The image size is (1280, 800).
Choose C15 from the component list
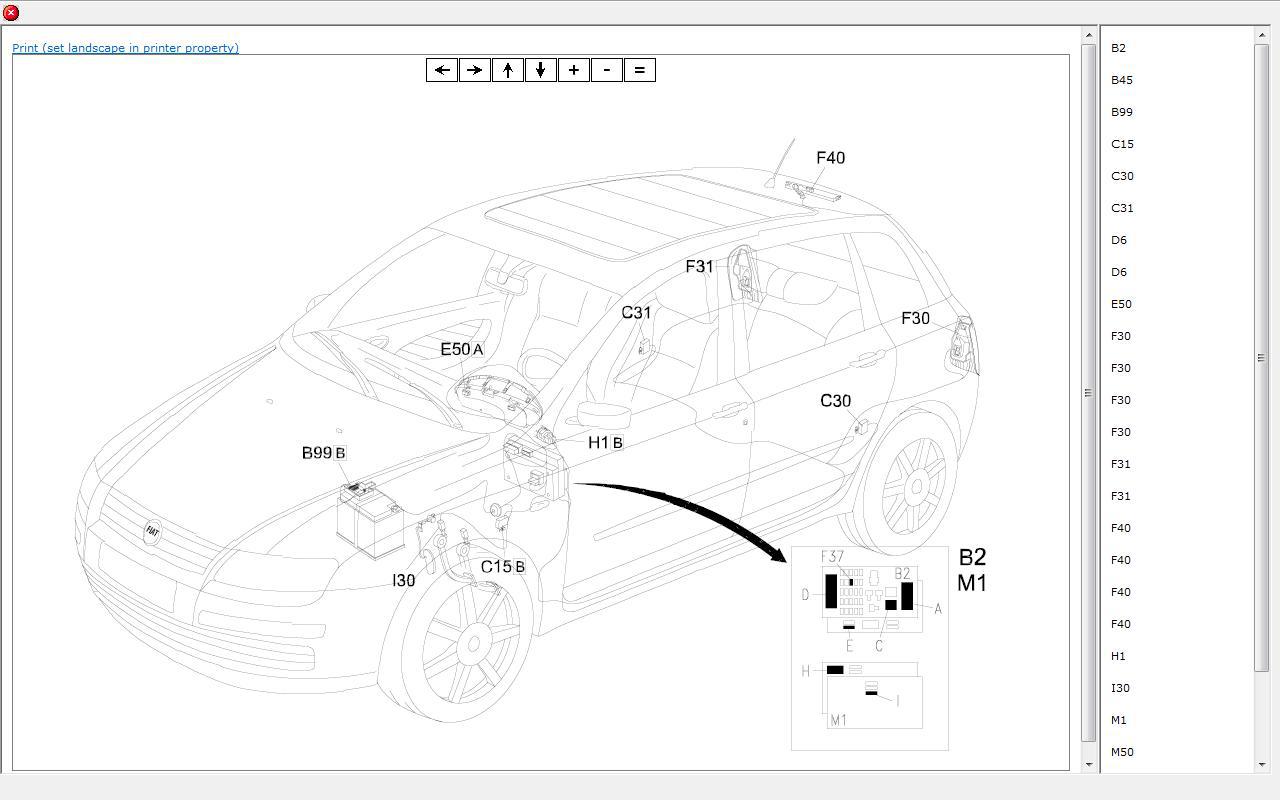click(1122, 144)
